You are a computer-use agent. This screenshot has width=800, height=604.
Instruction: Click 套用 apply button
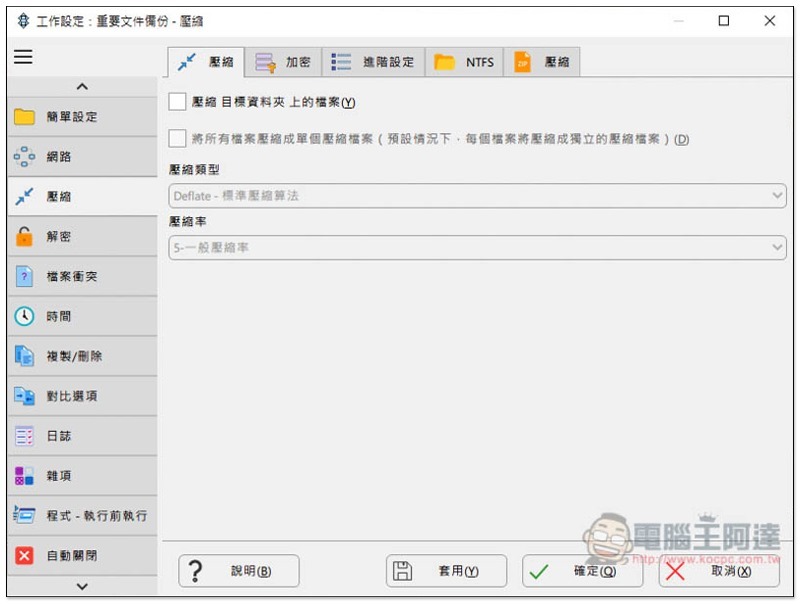pyautogui.click(x=446, y=571)
